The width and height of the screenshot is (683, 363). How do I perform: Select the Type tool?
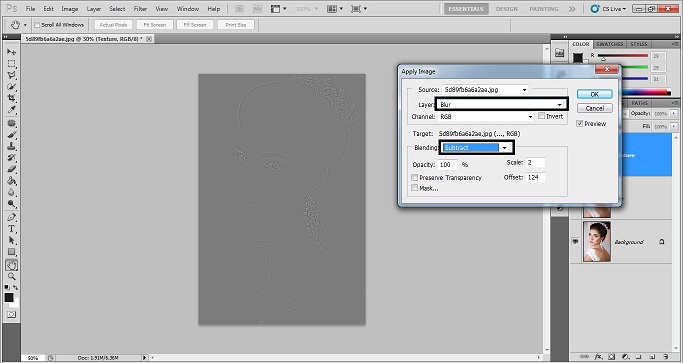pos(11,229)
